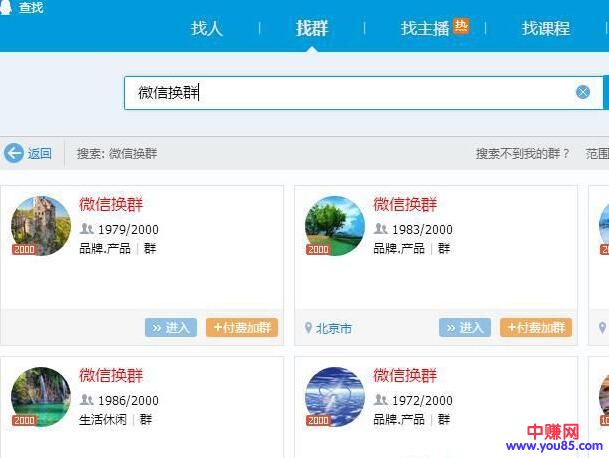
Task: Open the heart cloud avatar group thumbnail
Action: point(334,396)
